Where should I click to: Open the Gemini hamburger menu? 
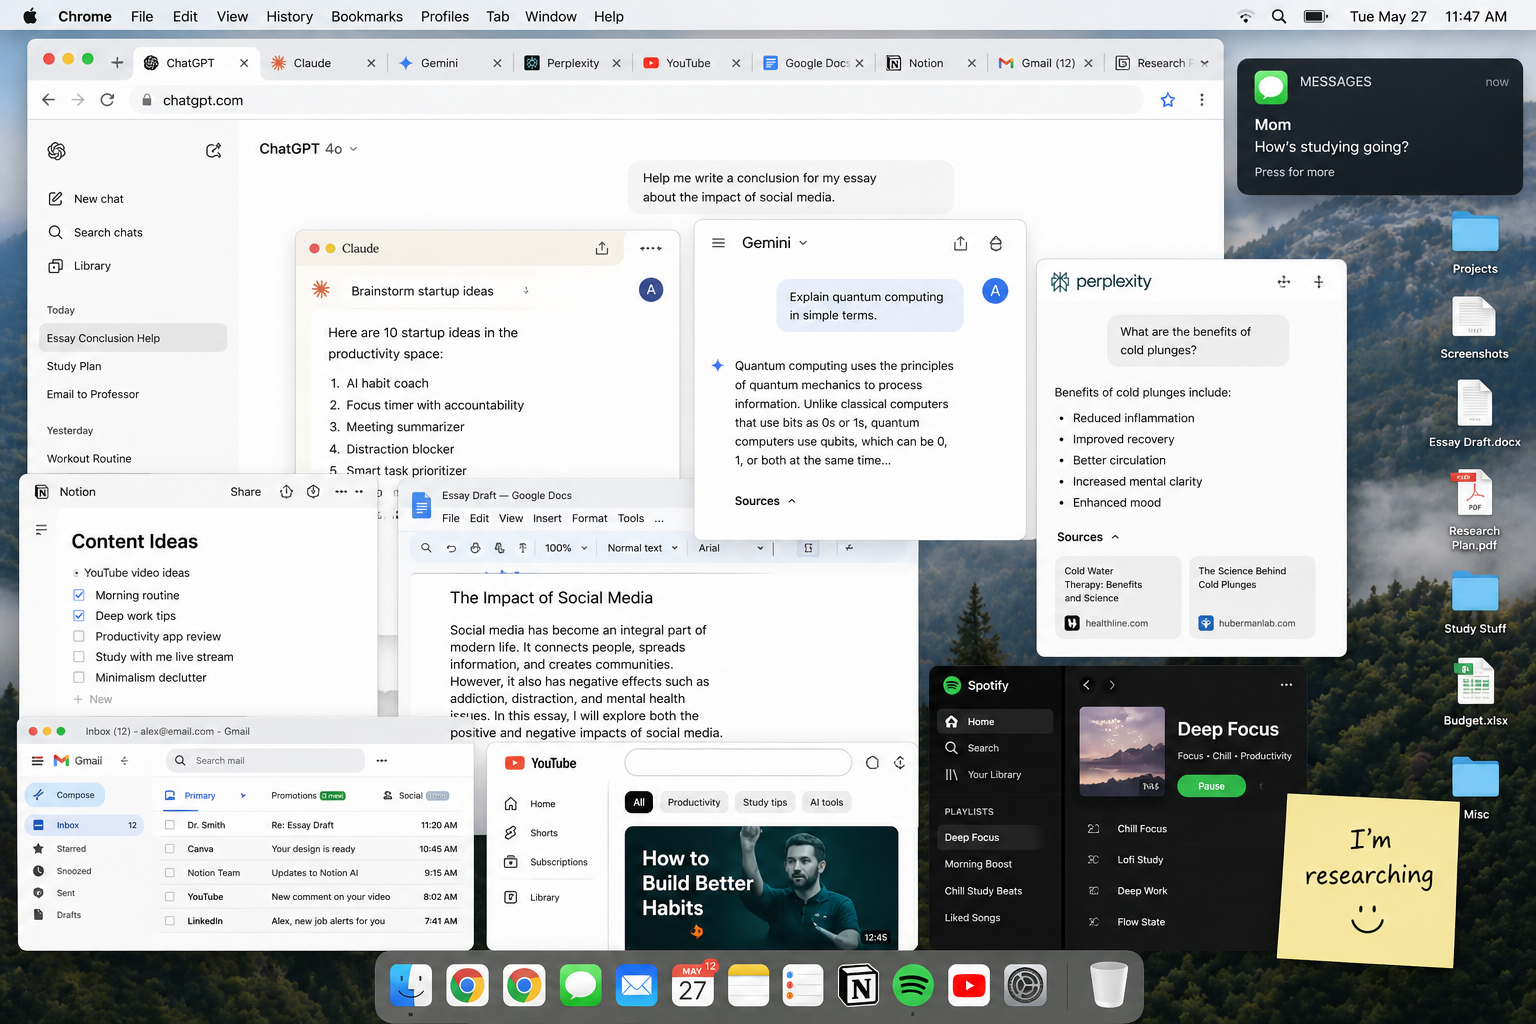[x=718, y=243]
